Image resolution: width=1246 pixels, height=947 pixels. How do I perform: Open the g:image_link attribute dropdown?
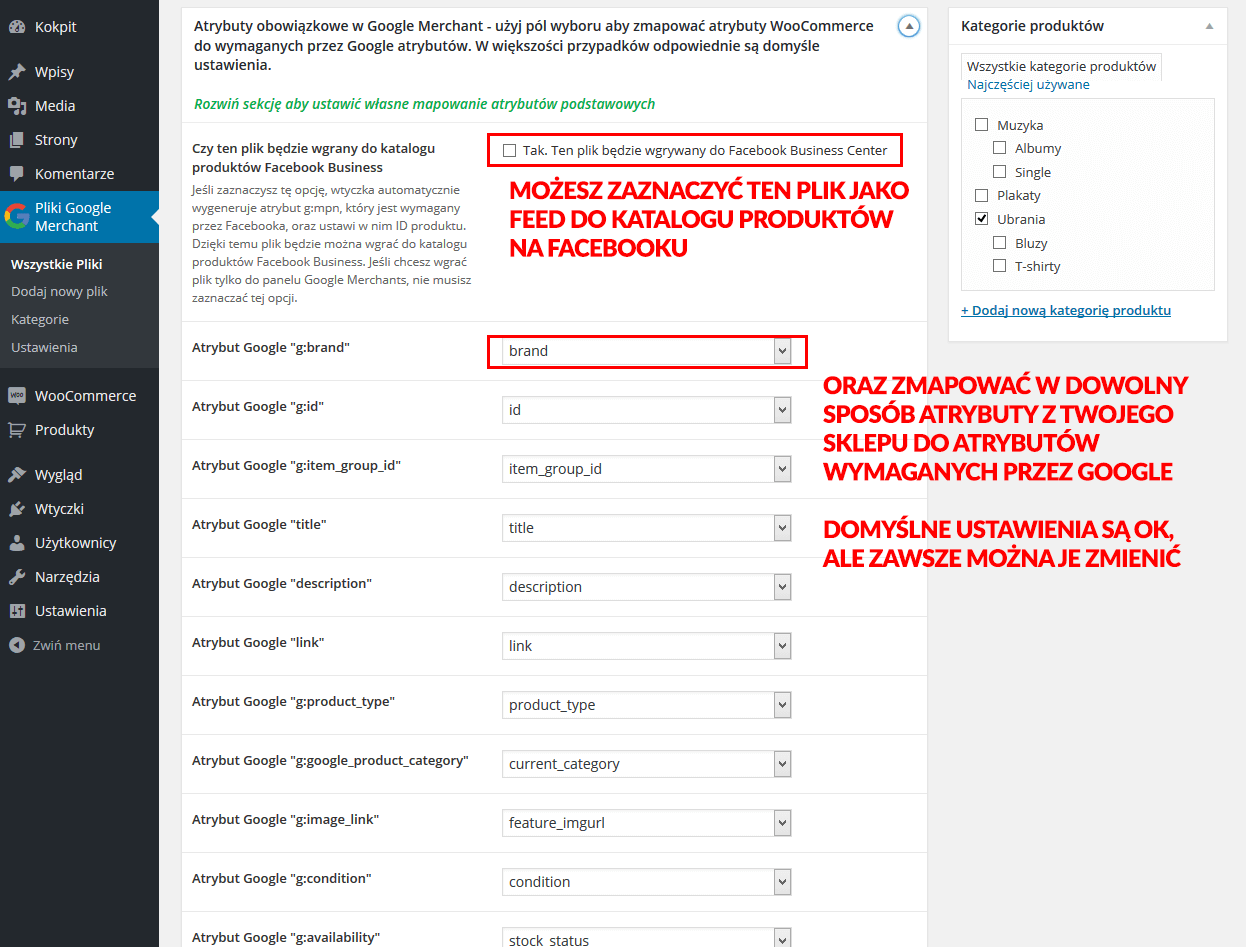tap(647, 823)
